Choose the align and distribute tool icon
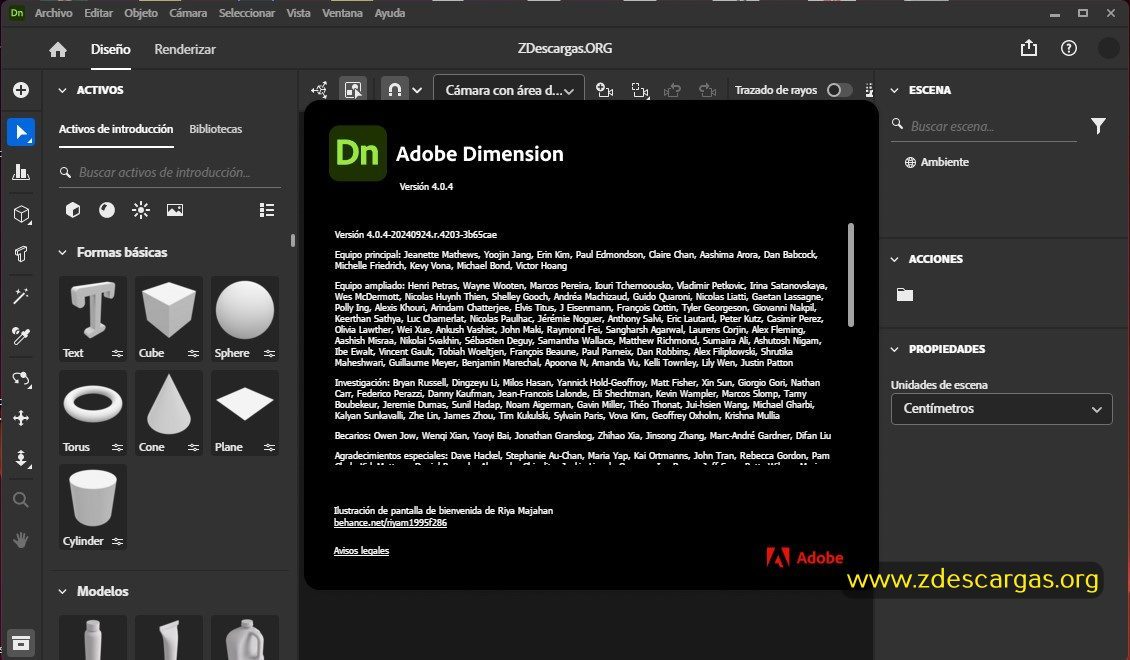1130x660 pixels. (x=21, y=172)
